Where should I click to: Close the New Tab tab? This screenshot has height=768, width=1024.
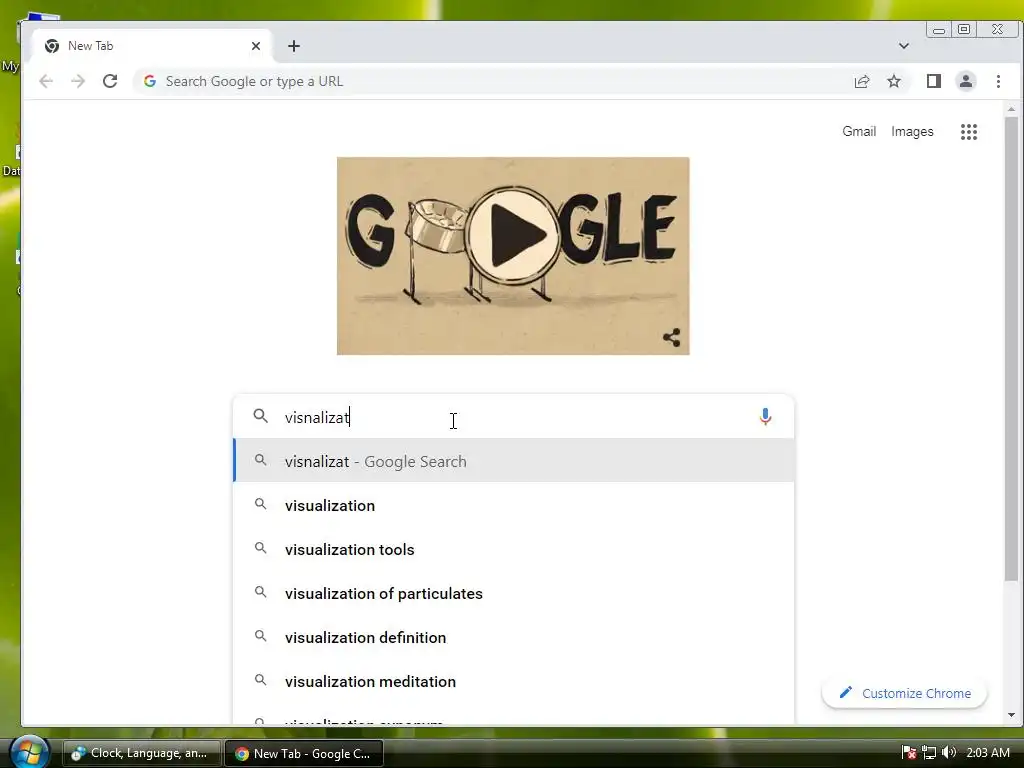[x=256, y=46]
